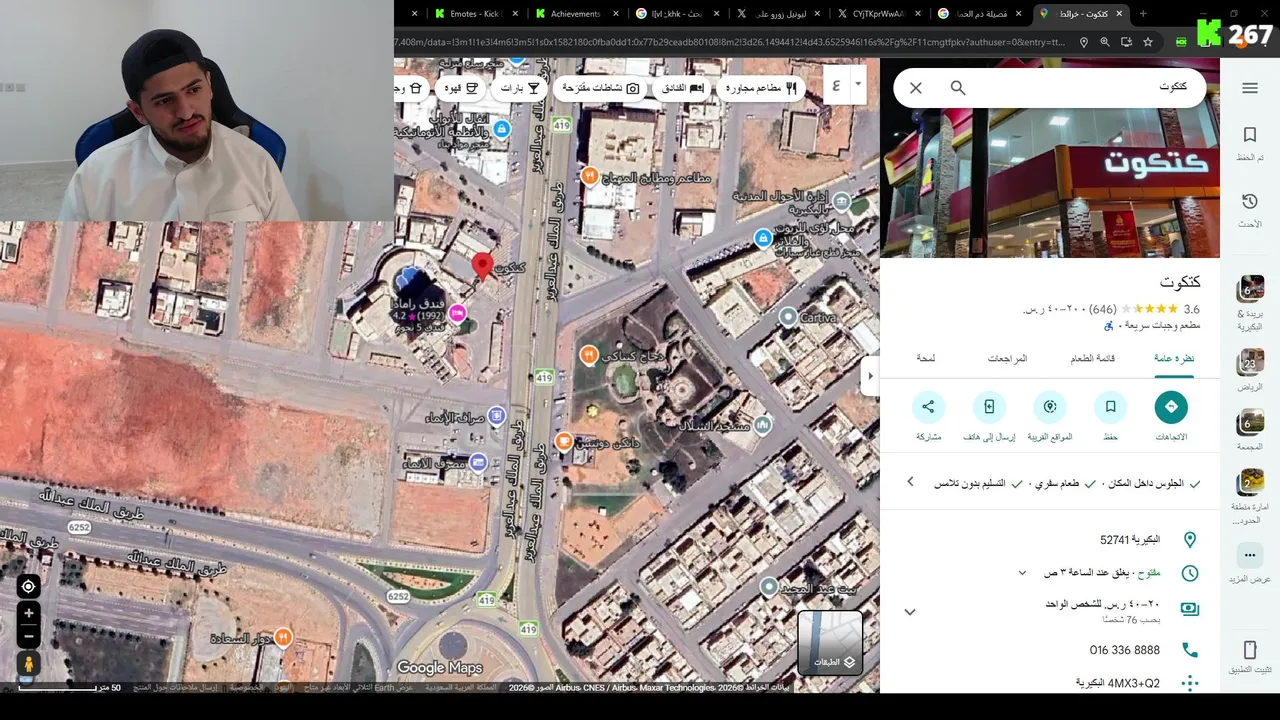Select دوار السعادة restaurant marker
Screen dimensions: 1280x720
tap(283, 636)
